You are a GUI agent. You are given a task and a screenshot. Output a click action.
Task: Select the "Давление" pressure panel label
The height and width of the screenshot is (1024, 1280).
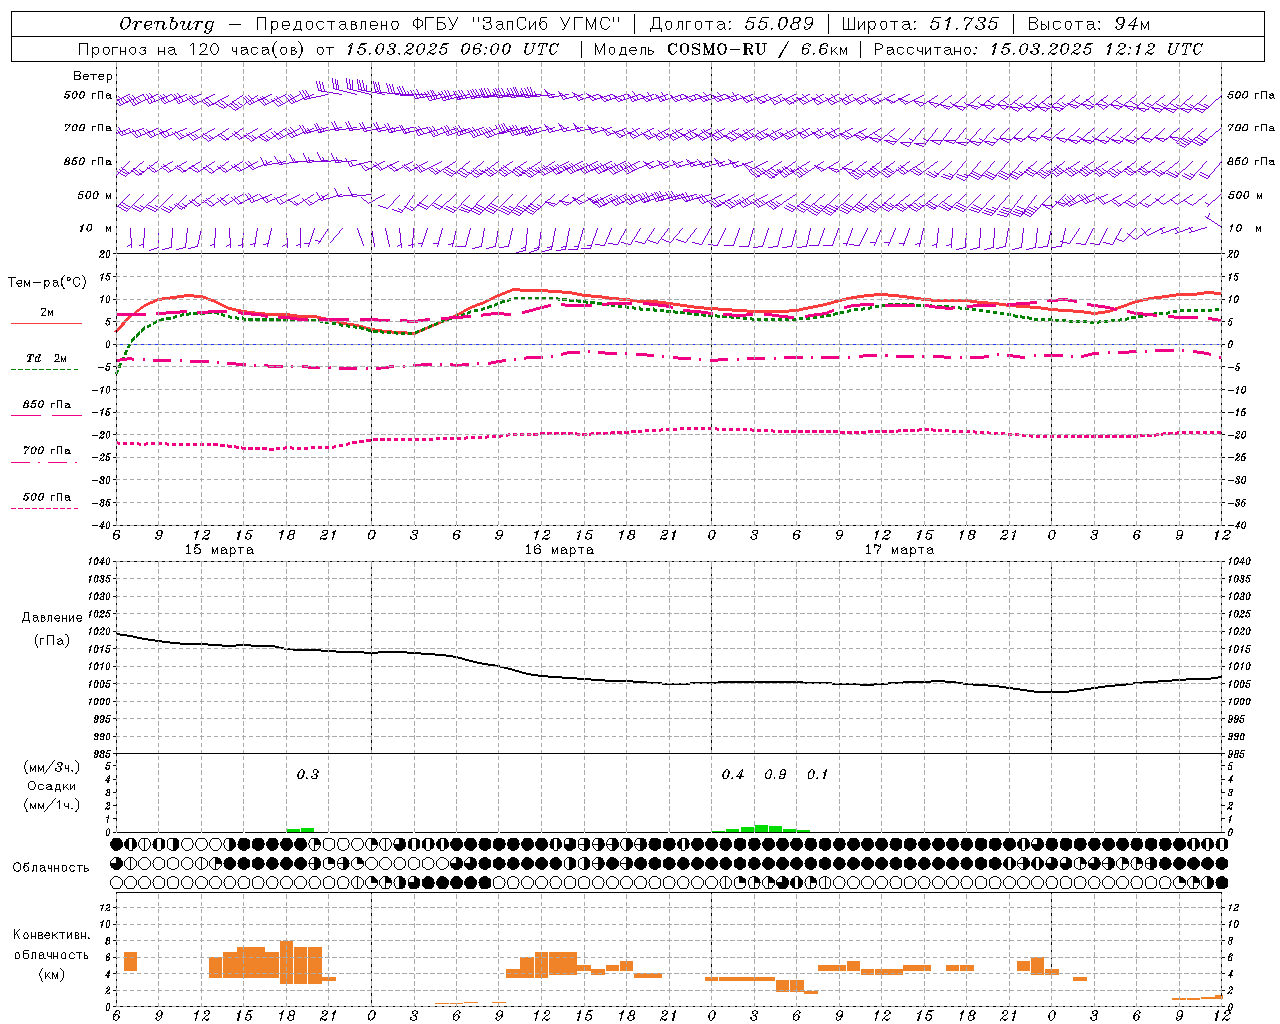point(52,618)
